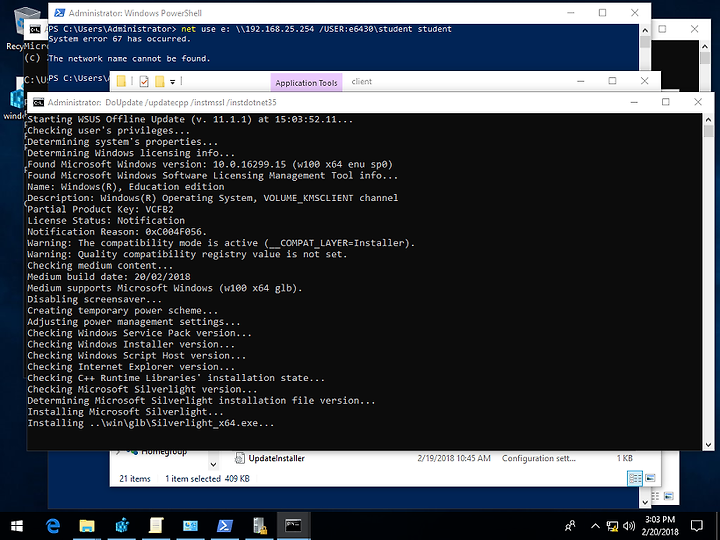Click New folder icon in quick access toolbar
This screenshot has width=720, height=540.
tap(159, 81)
